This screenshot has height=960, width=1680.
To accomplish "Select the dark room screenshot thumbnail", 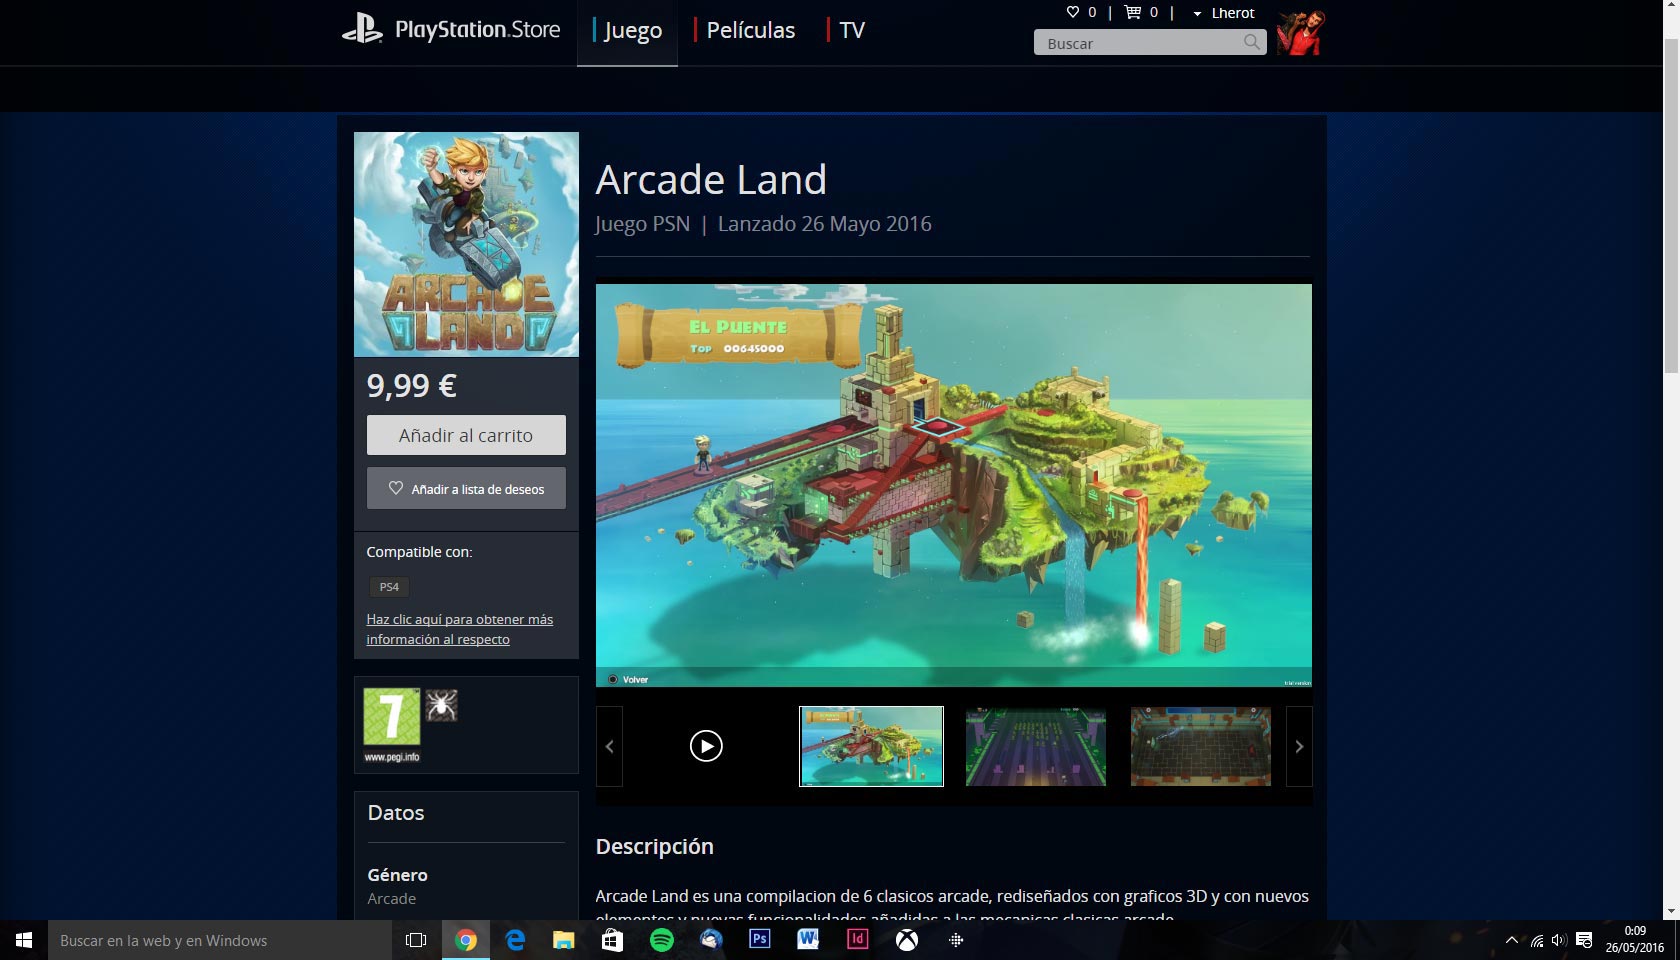I will click(1201, 746).
